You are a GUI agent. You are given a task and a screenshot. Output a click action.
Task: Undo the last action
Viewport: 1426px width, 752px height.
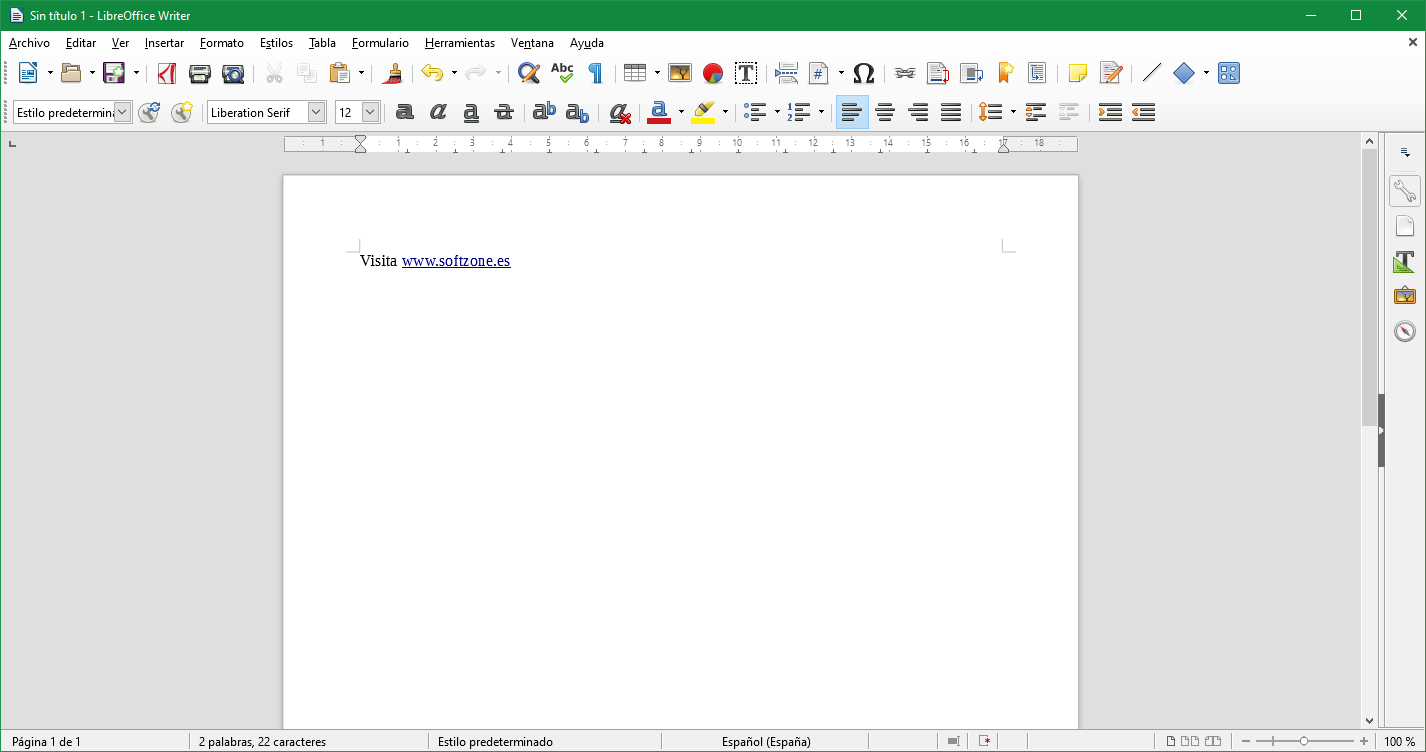432,73
